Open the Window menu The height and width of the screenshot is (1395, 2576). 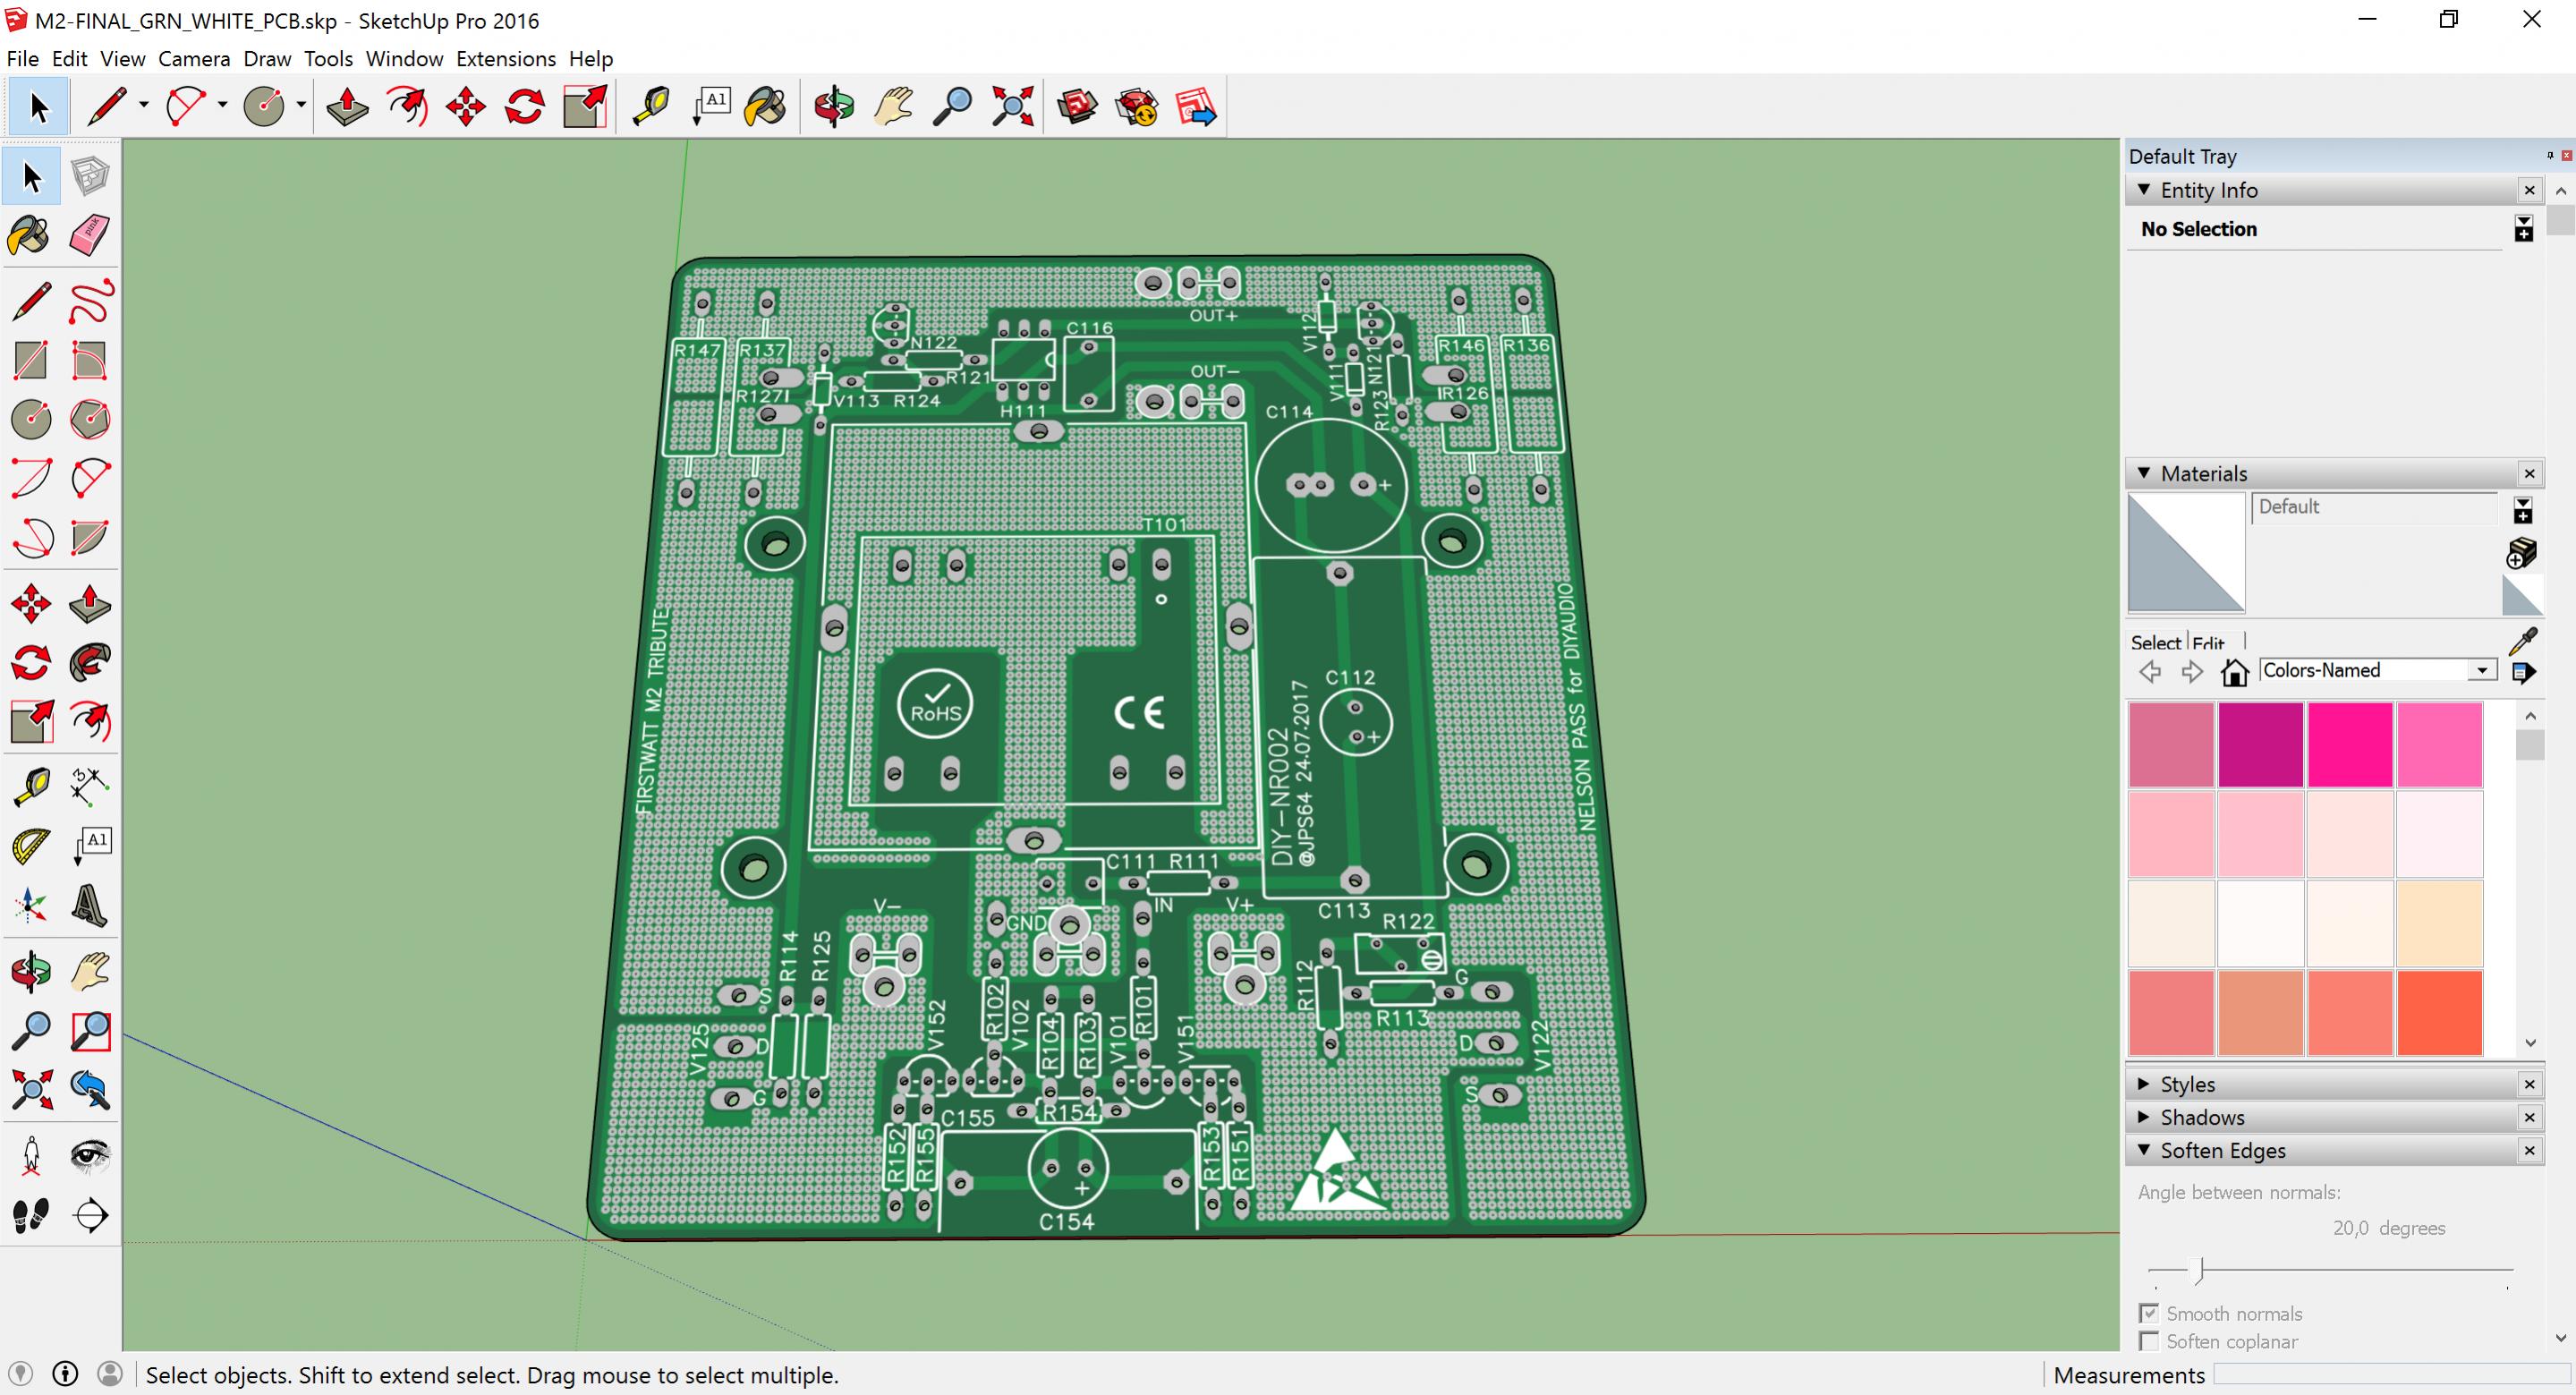(x=404, y=59)
